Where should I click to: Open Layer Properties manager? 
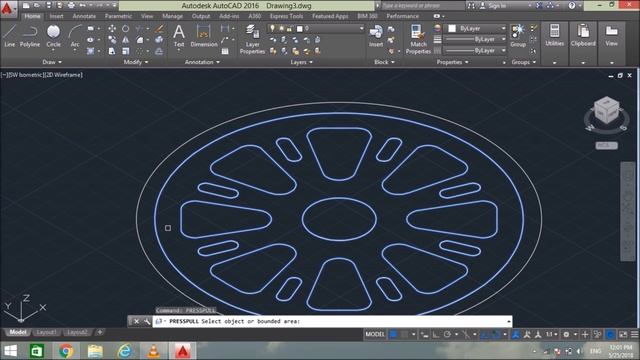pyautogui.click(x=252, y=39)
